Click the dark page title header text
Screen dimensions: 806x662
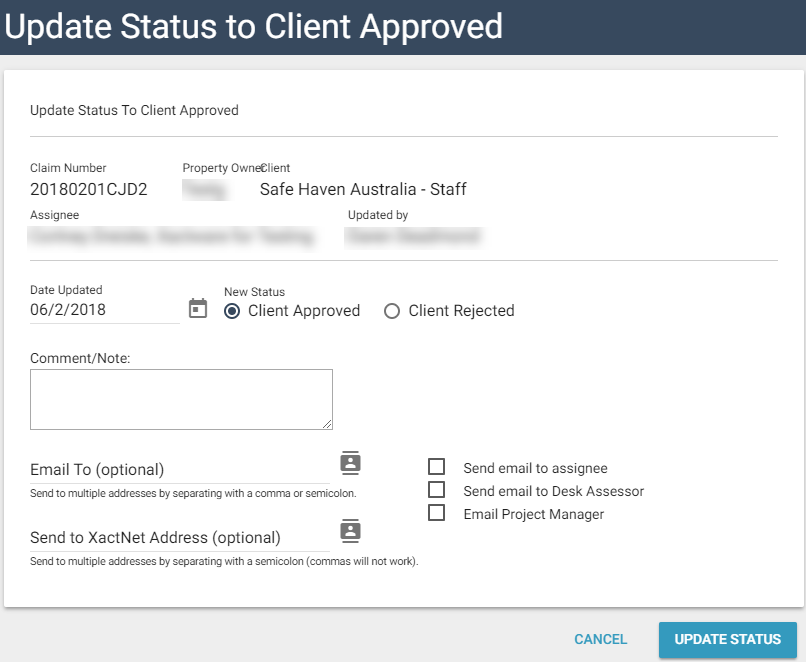(254, 27)
